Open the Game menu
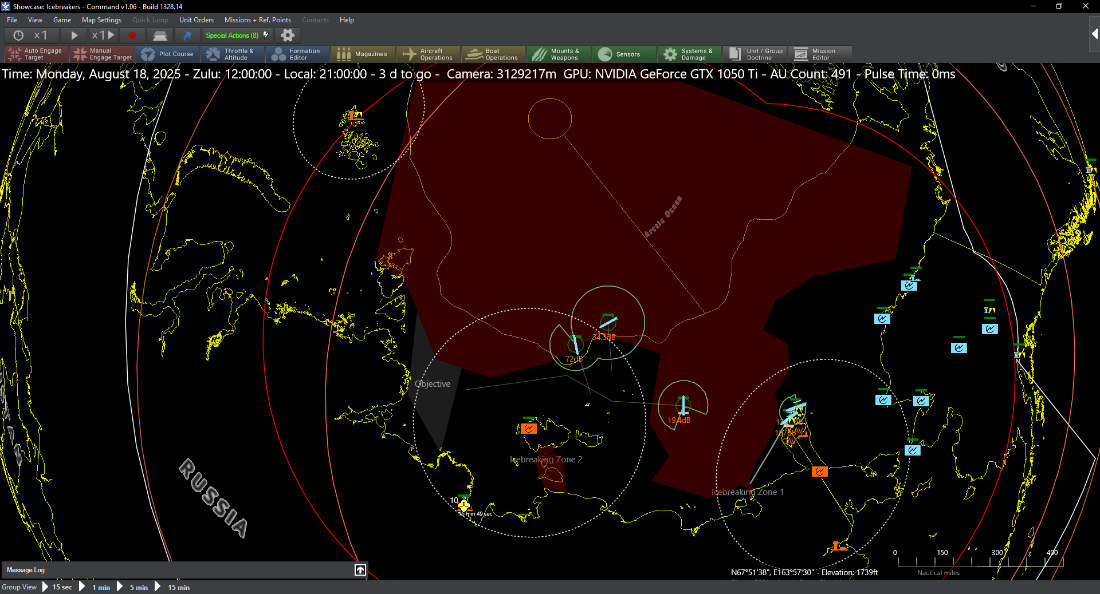The height and width of the screenshot is (594, 1100). tap(62, 20)
